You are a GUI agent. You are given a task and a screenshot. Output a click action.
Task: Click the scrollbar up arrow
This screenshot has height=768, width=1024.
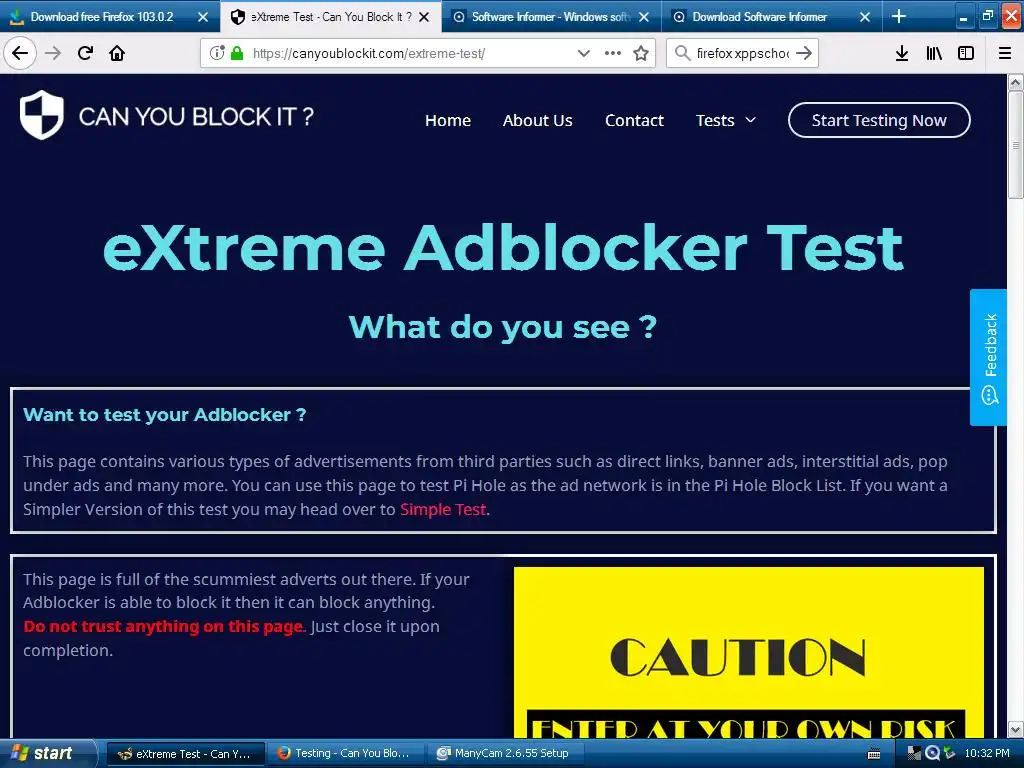click(x=1016, y=82)
